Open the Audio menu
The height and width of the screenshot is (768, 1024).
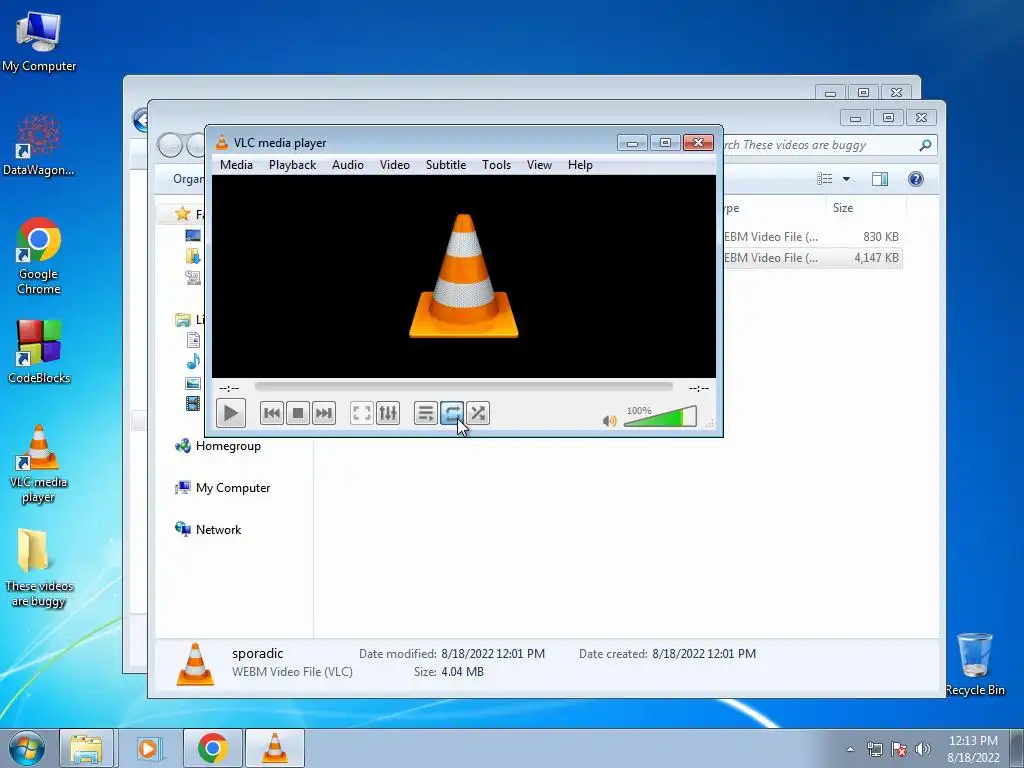pyautogui.click(x=347, y=165)
